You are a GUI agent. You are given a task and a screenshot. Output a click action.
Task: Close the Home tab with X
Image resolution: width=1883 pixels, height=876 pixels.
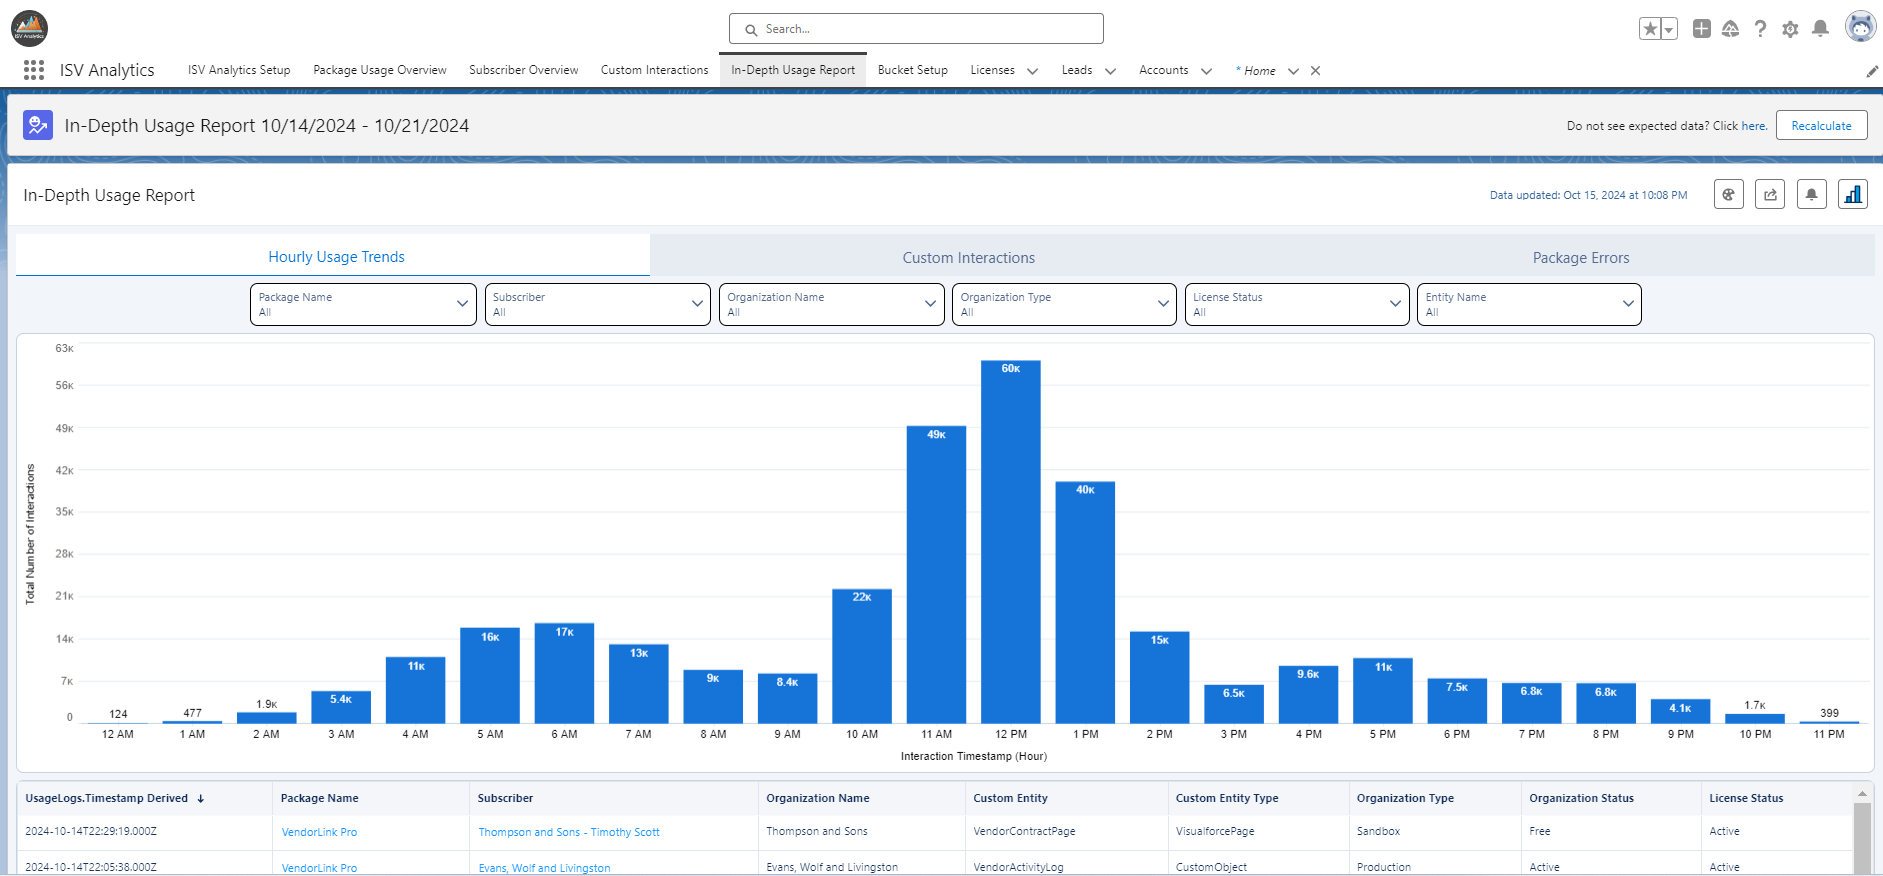(1316, 71)
